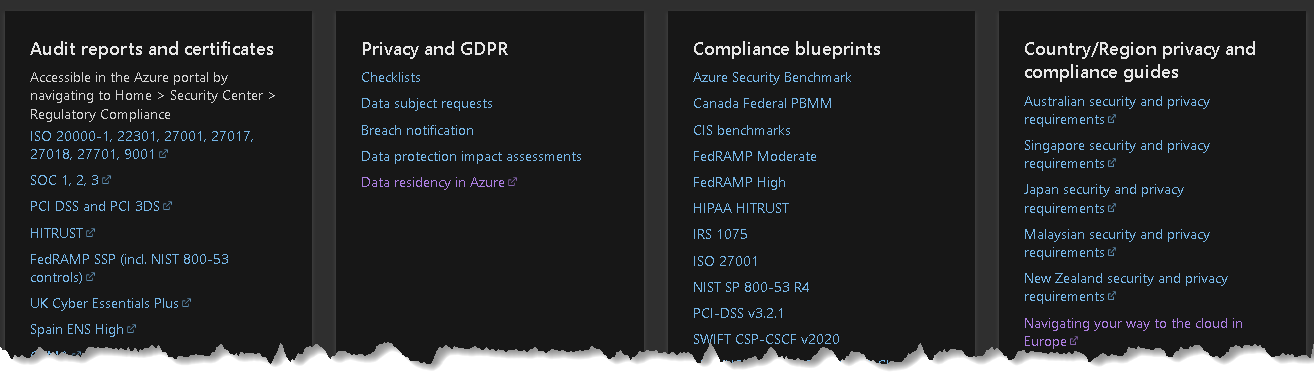Open the GDPR Checklists link
1314x372 pixels.
[391, 77]
